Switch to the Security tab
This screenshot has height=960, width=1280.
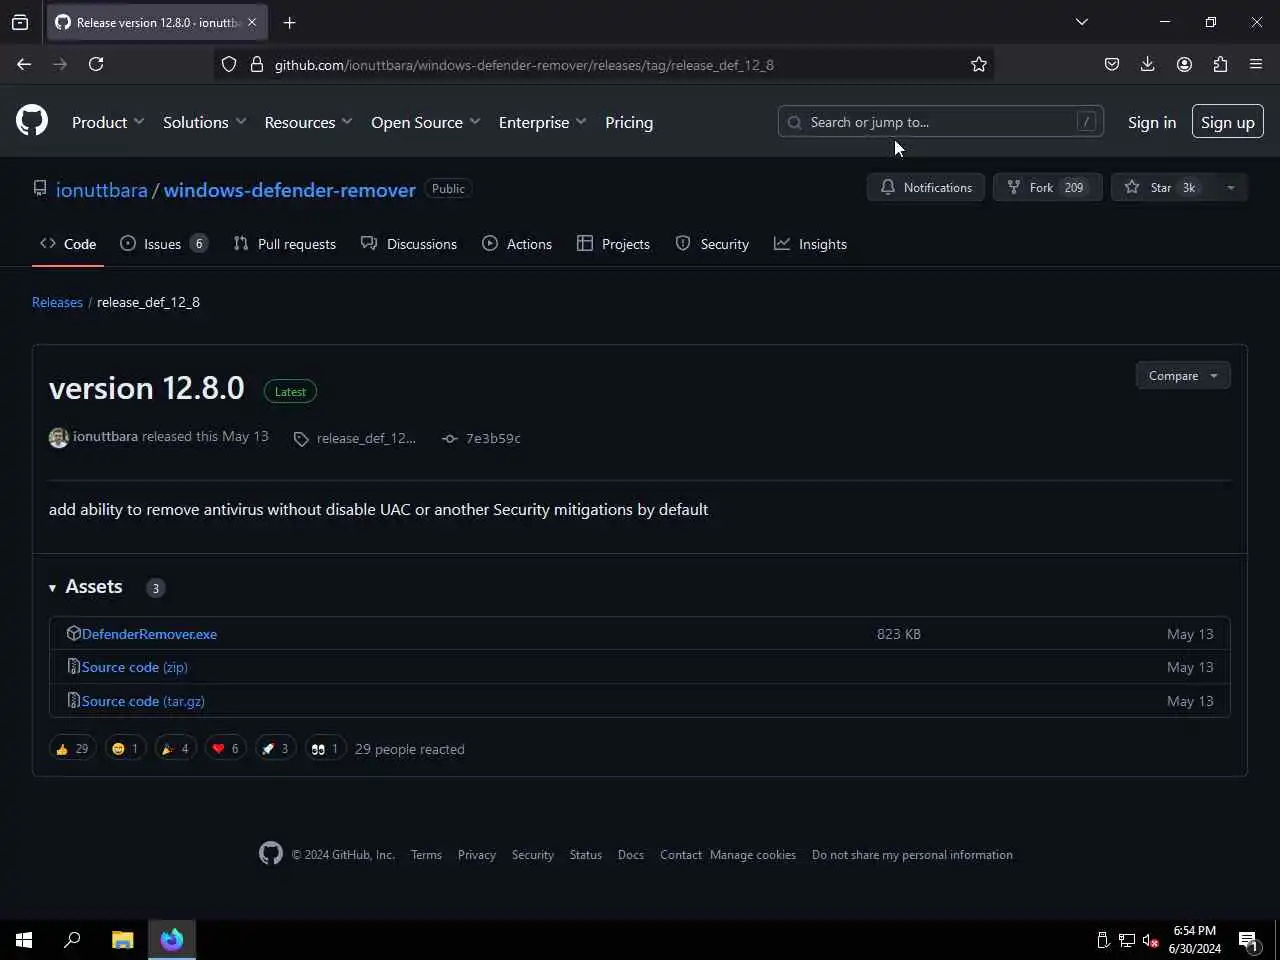pyautogui.click(x=712, y=244)
